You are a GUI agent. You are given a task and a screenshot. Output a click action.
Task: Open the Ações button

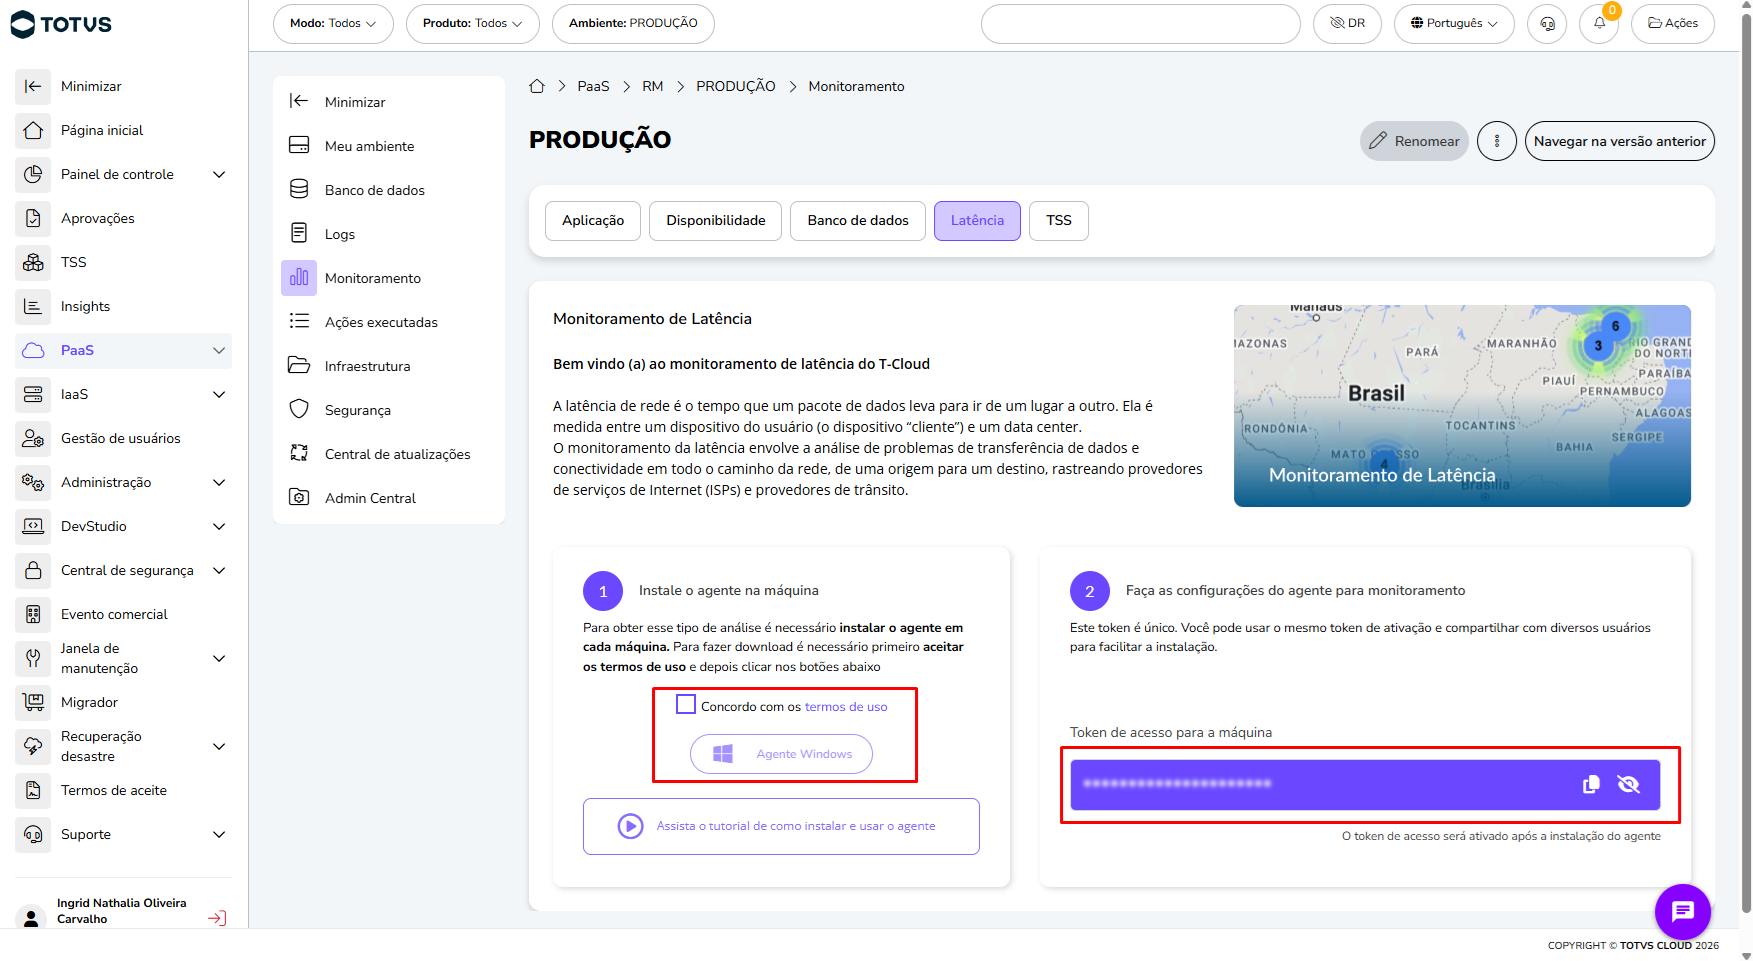[x=1673, y=24]
